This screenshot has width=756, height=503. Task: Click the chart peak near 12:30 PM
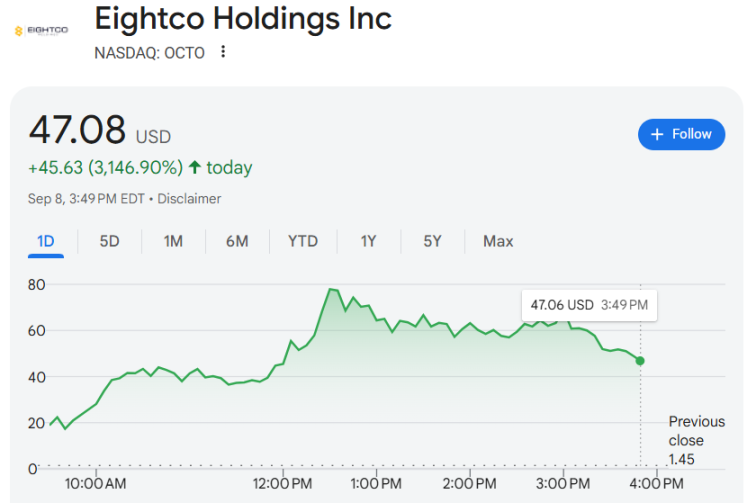tap(329, 289)
